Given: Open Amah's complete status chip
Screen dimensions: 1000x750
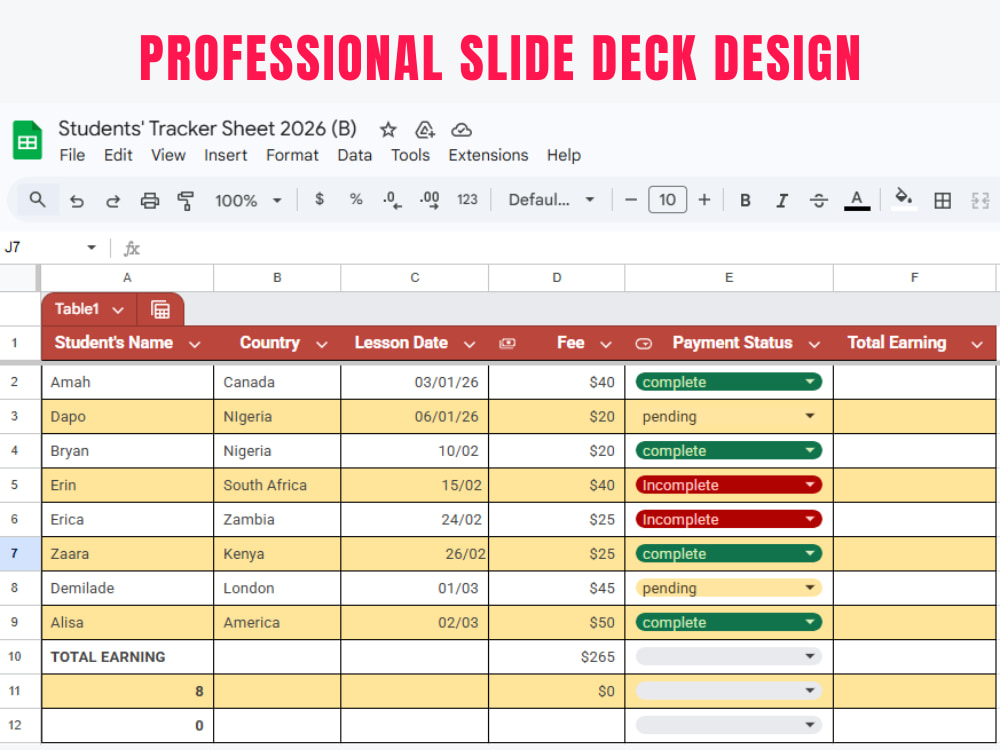Looking at the screenshot, I should tap(728, 382).
